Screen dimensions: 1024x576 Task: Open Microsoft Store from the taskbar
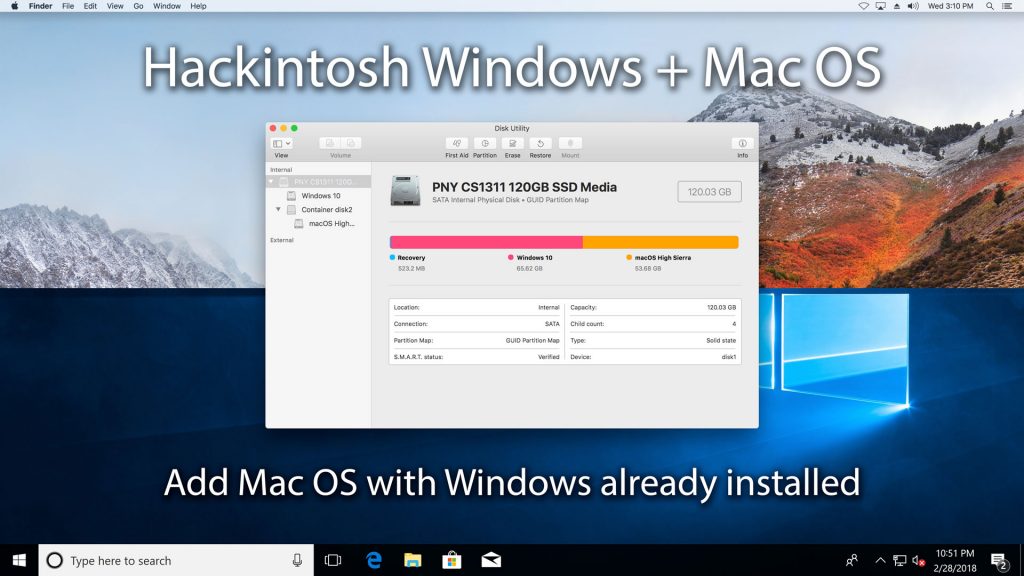pyautogui.click(x=452, y=560)
